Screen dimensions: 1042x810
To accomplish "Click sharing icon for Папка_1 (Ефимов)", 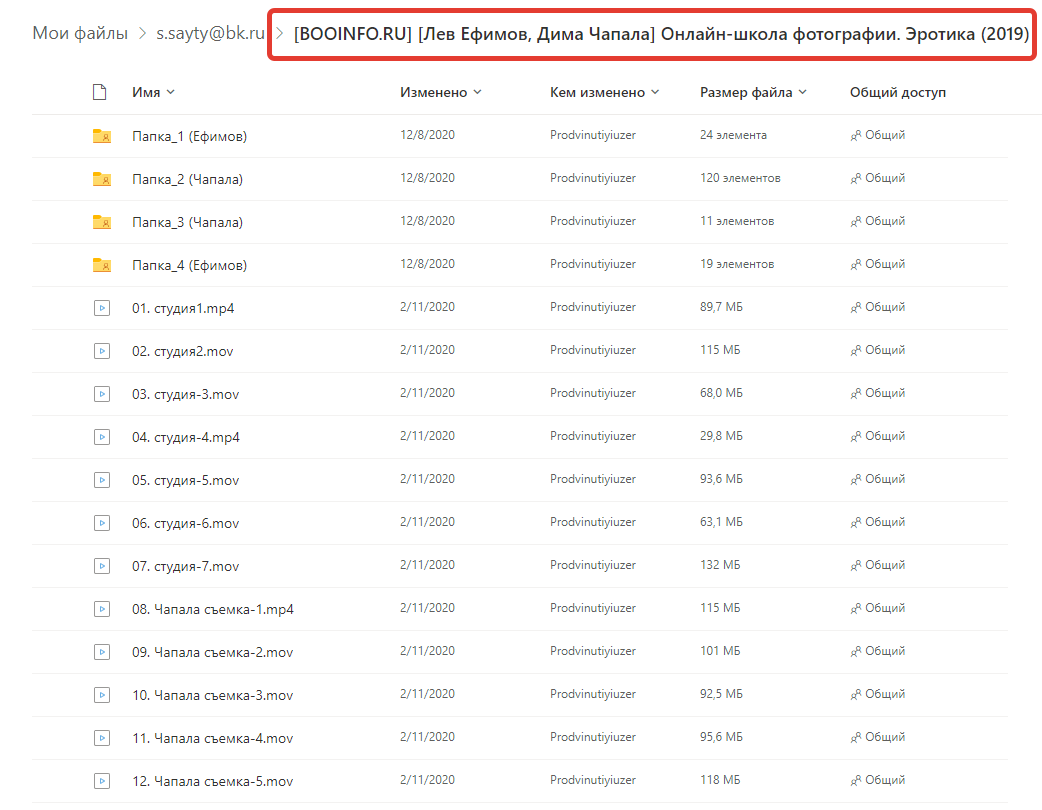I will point(856,136).
